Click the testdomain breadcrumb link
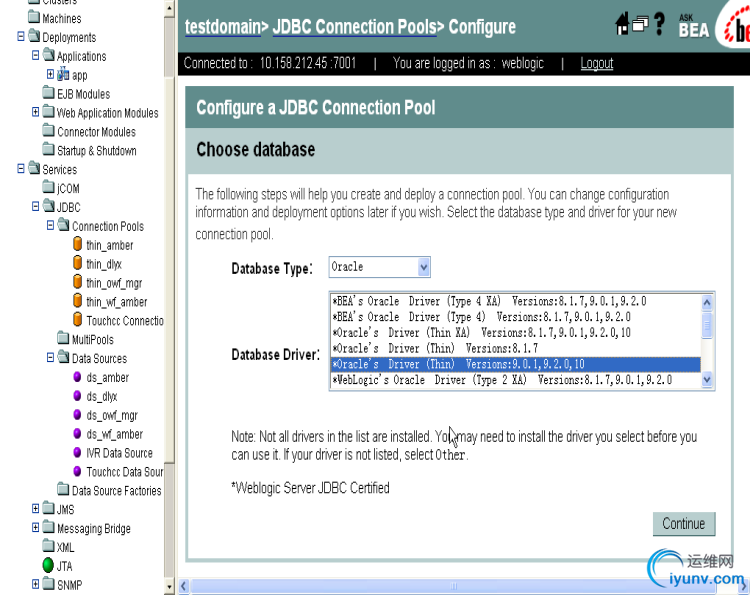 223,27
